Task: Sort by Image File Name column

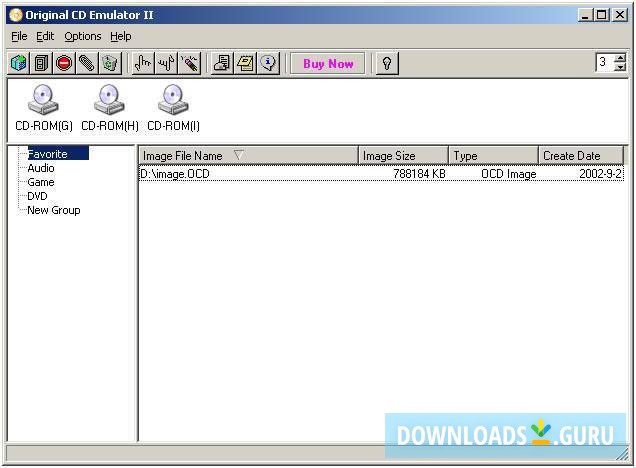Action: click(249, 156)
